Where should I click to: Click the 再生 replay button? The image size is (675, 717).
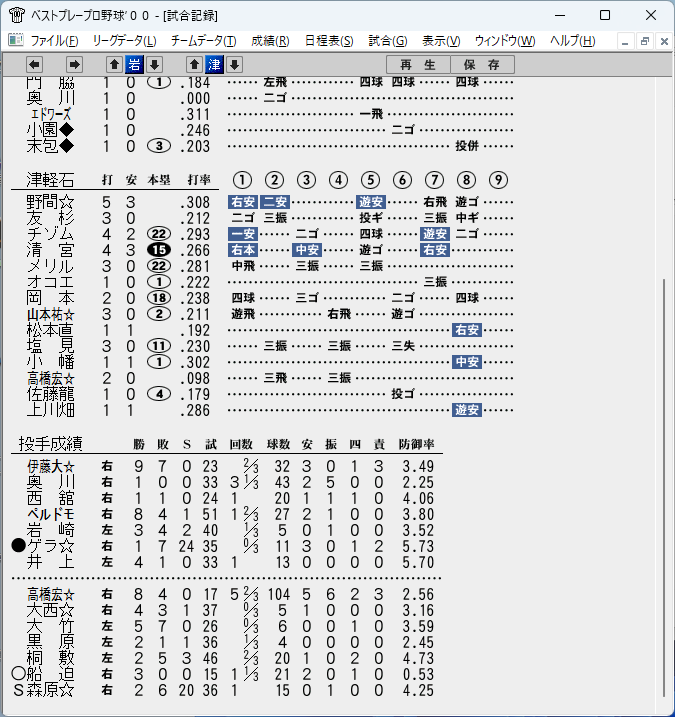point(418,64)
